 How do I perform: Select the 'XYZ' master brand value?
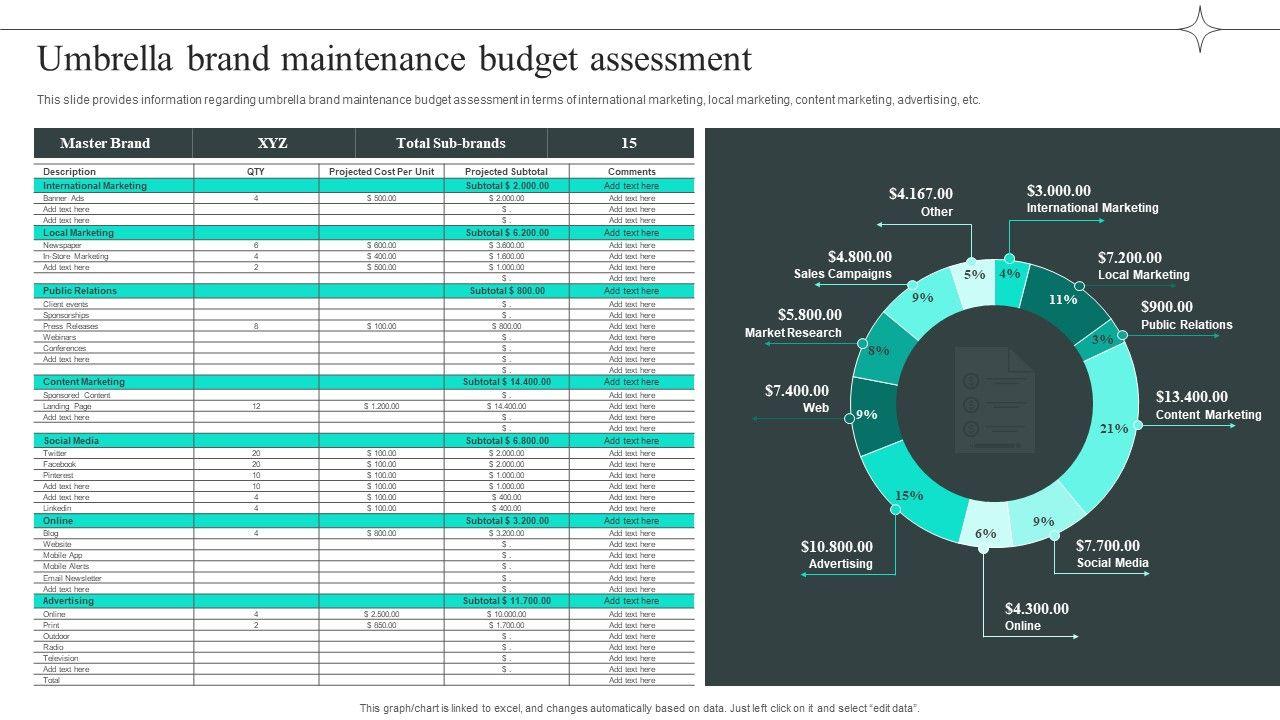coord(272,143)
